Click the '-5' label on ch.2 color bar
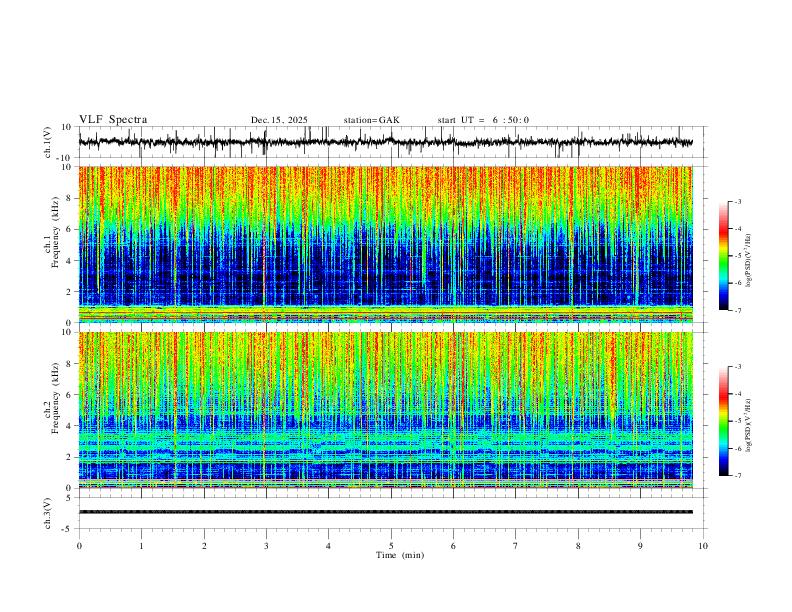The width and height of the screenshot is (792, 612). 738,421
